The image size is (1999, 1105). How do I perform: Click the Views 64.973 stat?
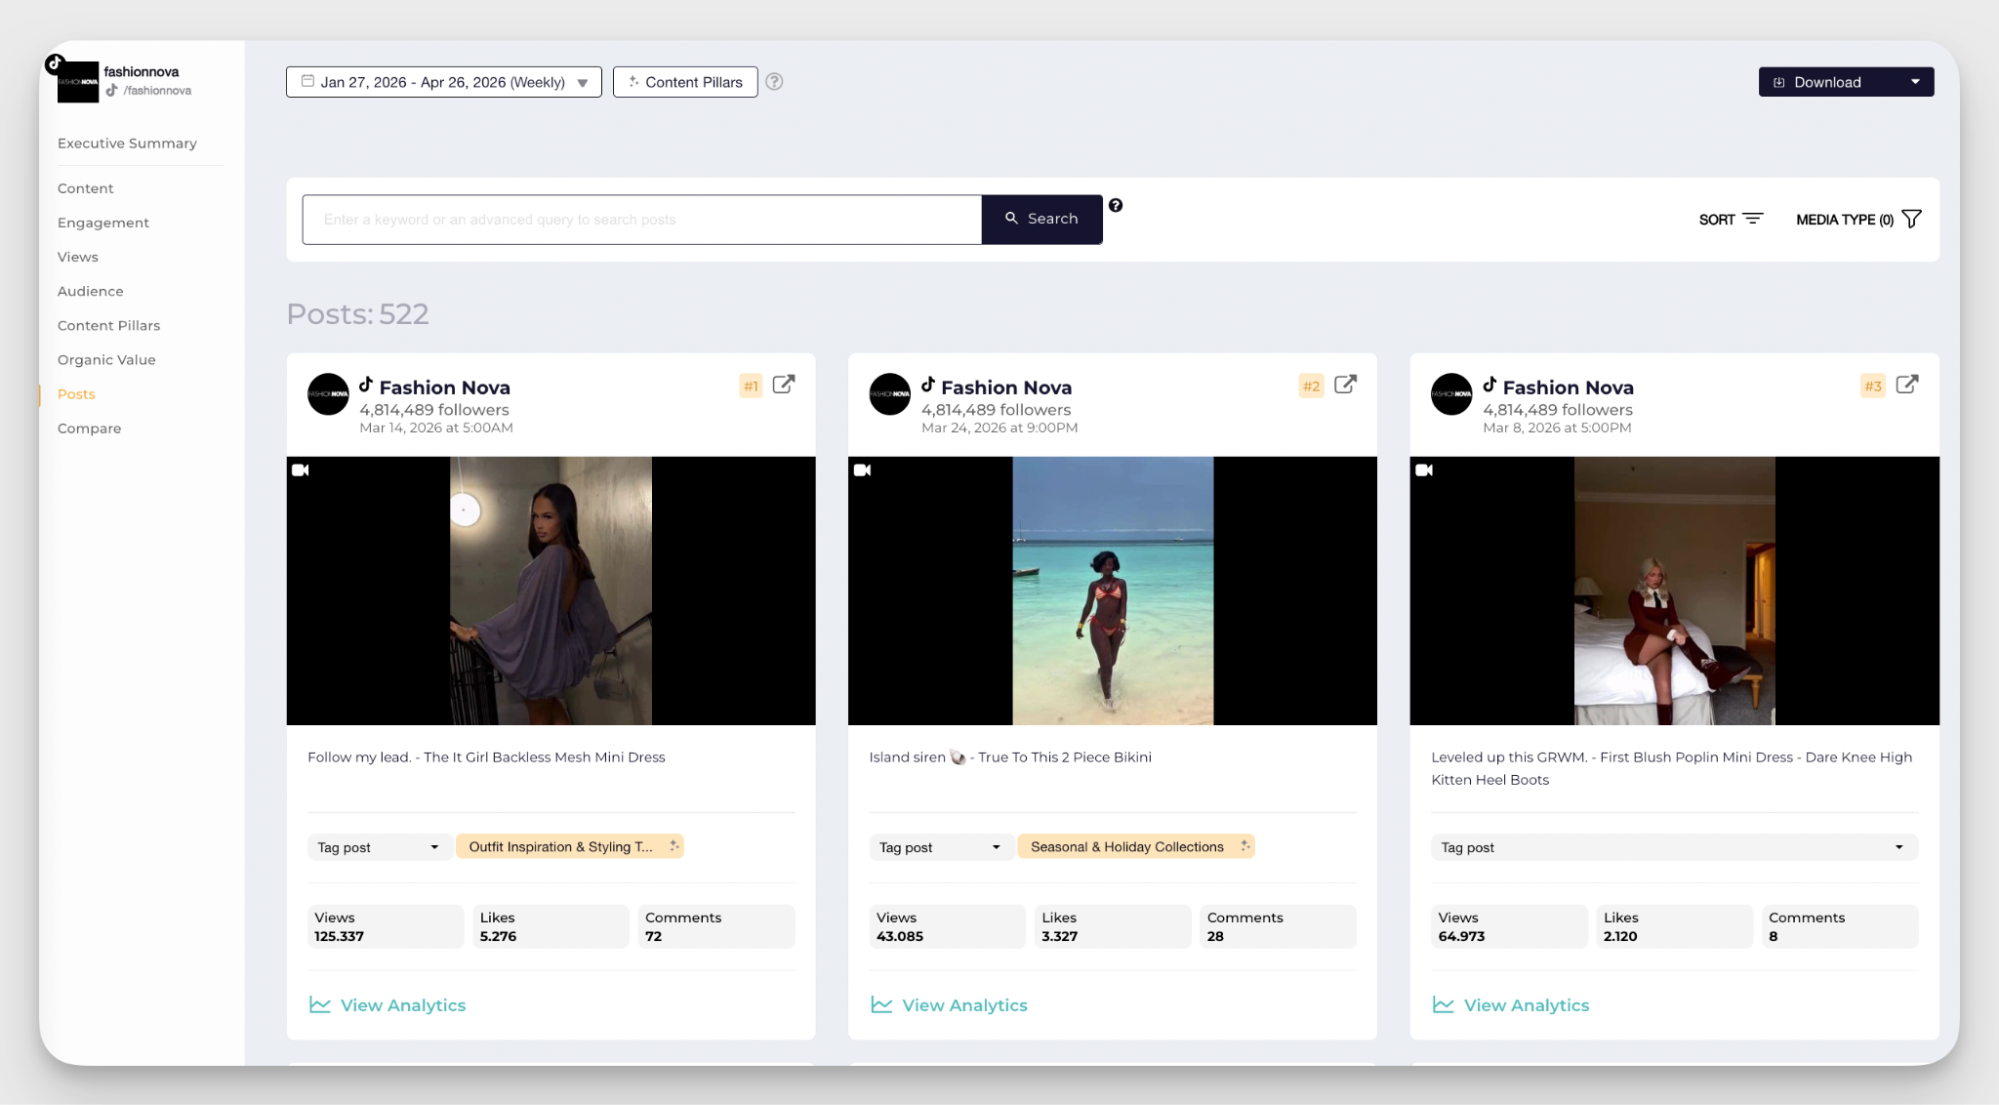click(x=1510, y=926)
